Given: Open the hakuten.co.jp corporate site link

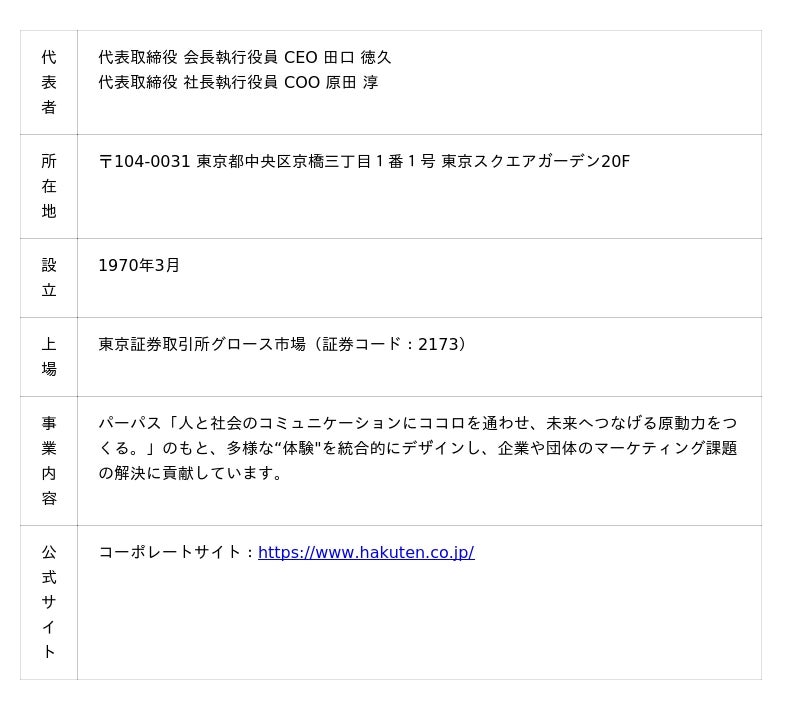Looking at the screenshot, I should (x=366, y=552).
